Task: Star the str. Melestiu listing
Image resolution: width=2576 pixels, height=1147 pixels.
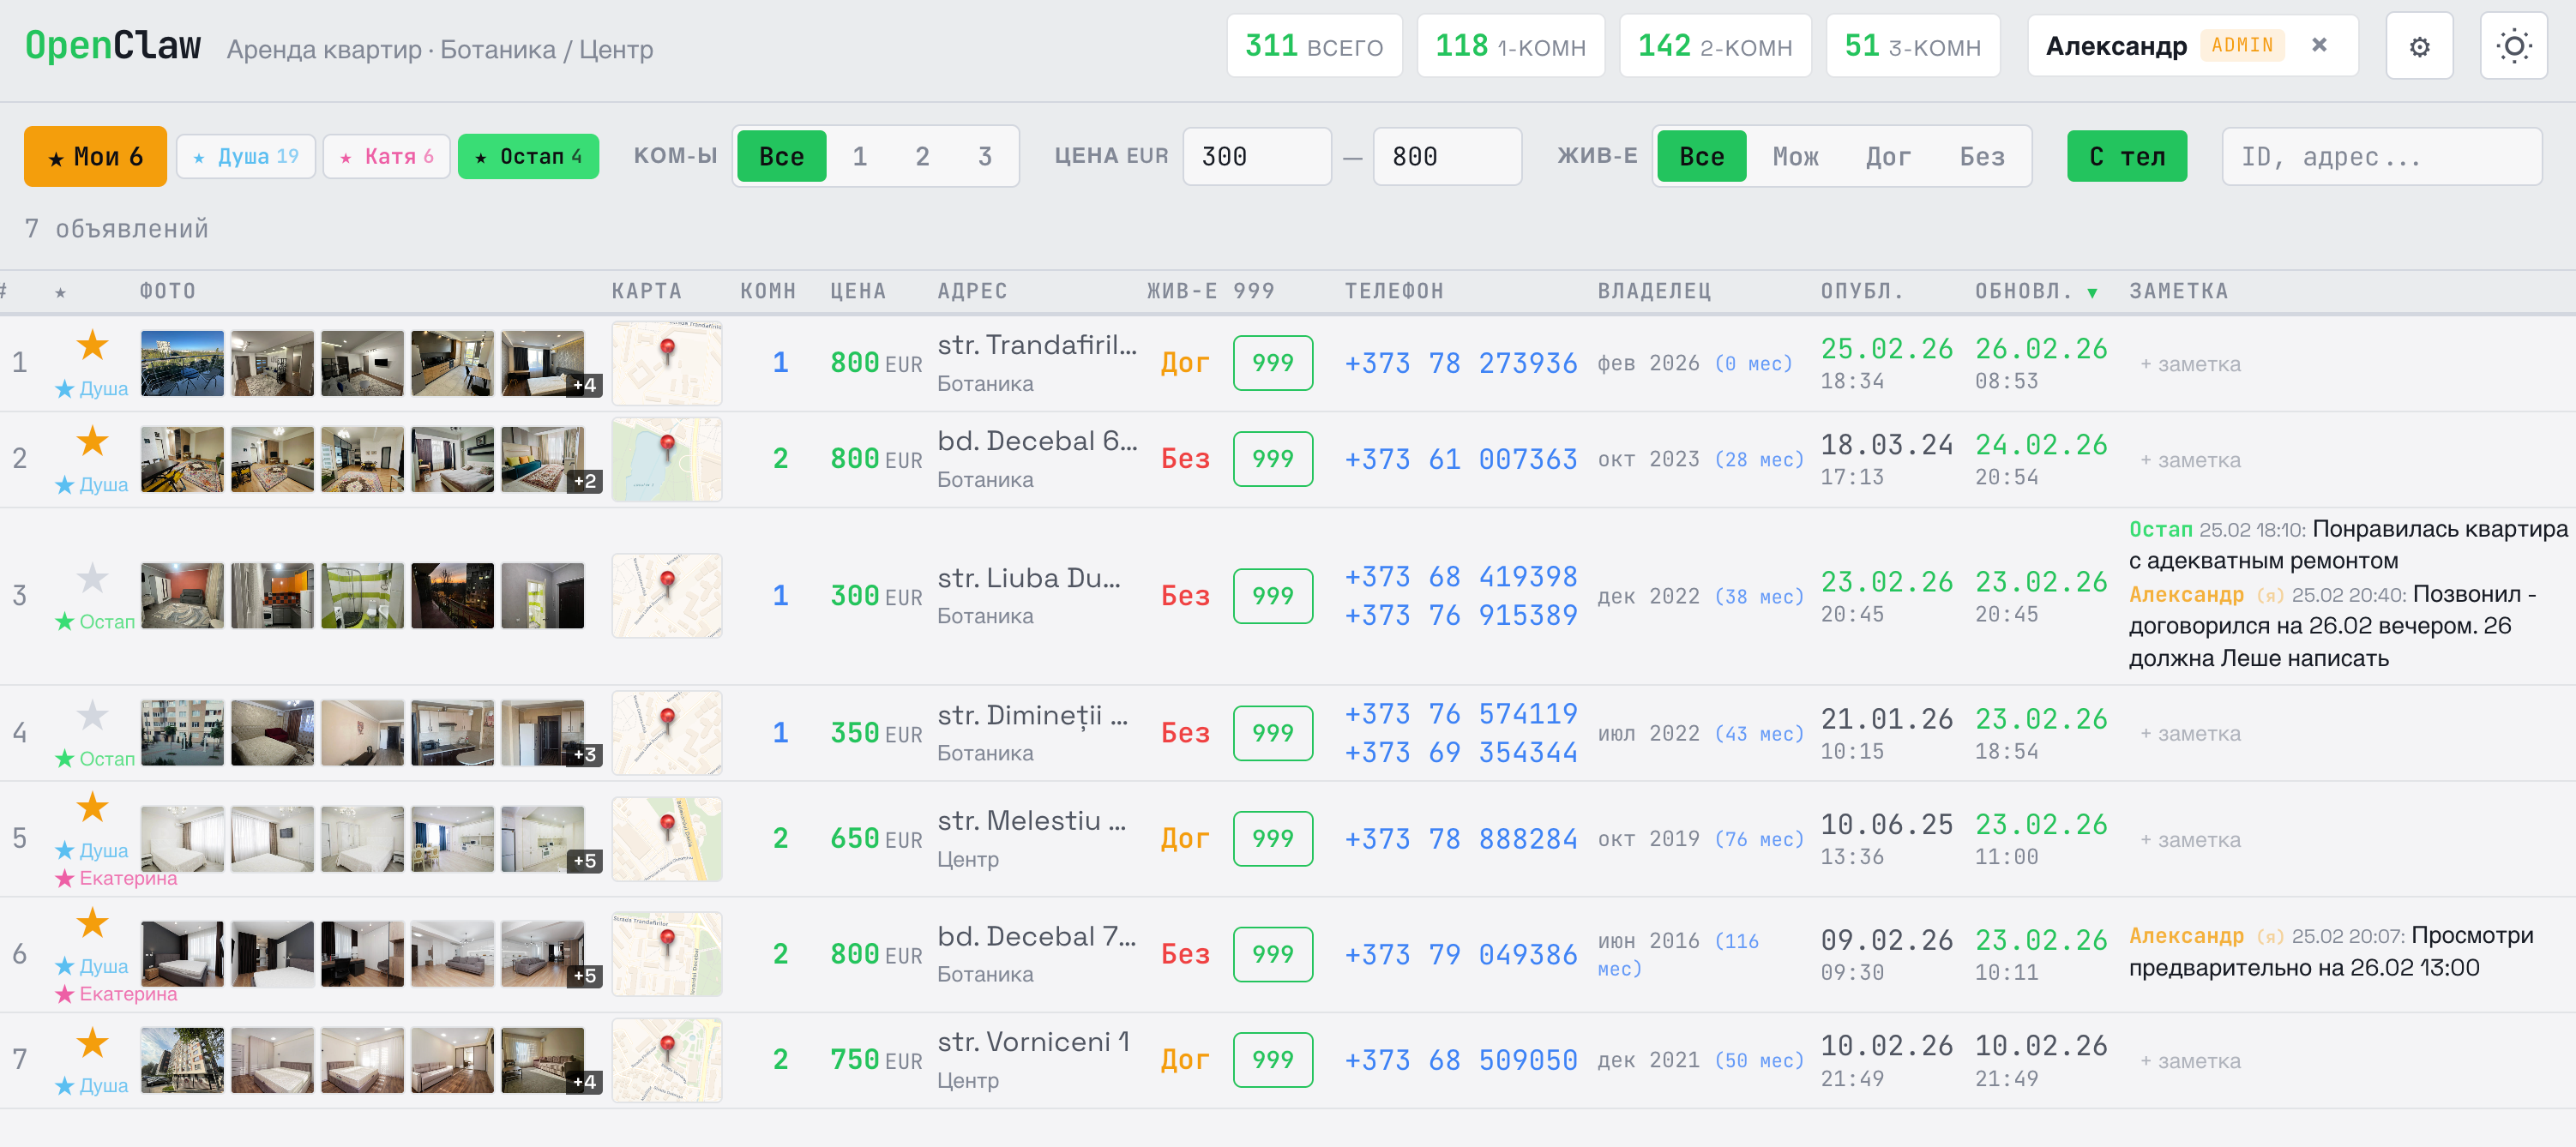Action: tap(92, 806)
